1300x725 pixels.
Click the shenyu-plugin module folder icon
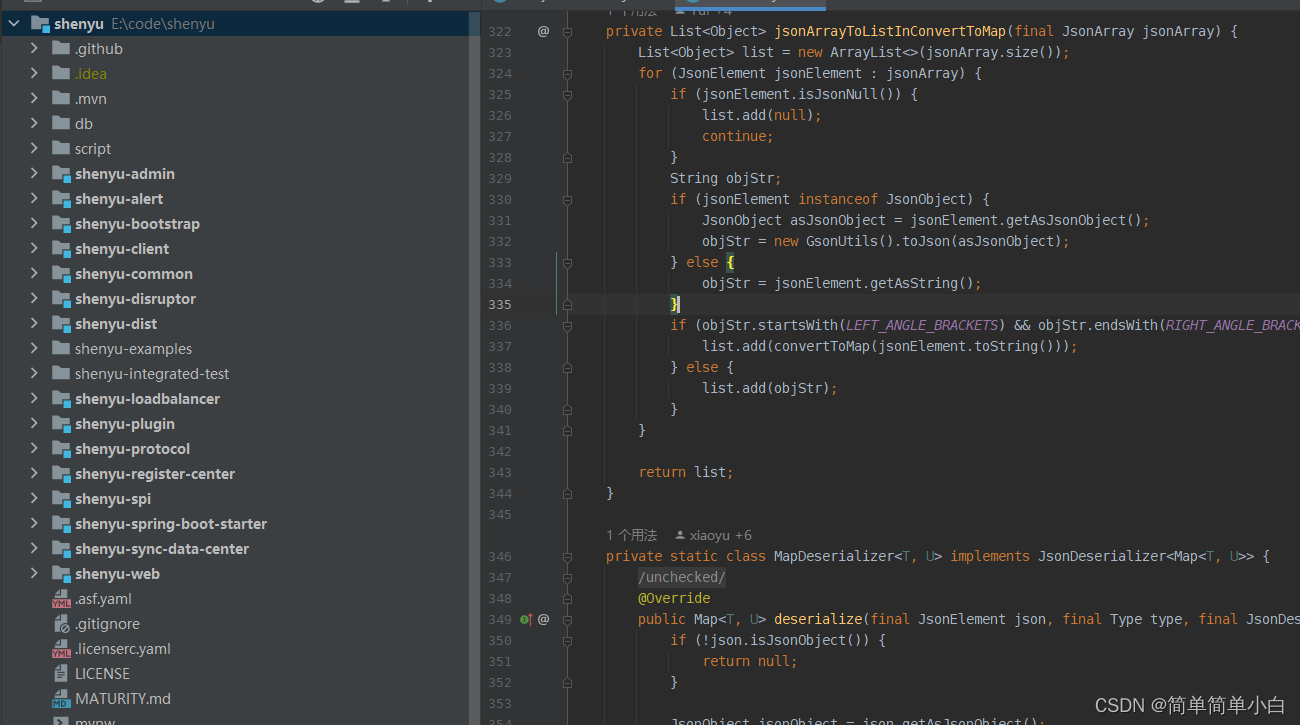[x=60, y=424]
